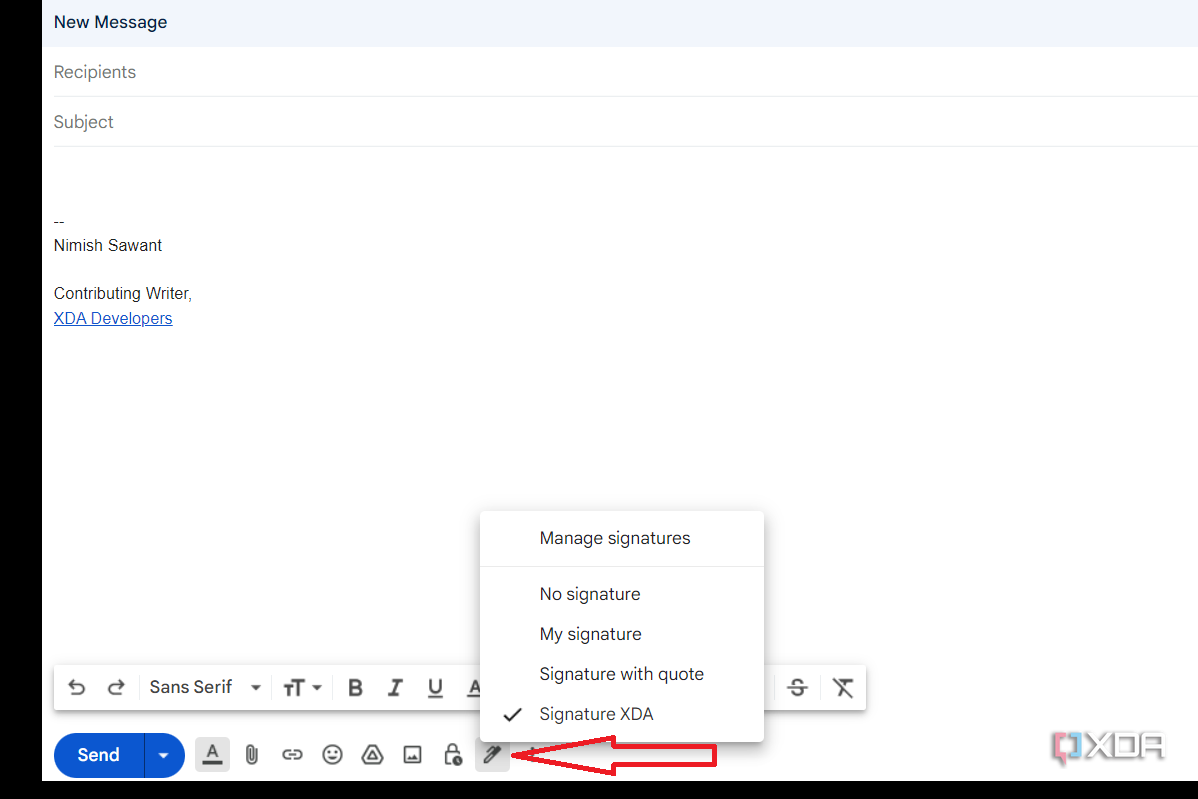
Task: Toggle bold formatting
Action: pyautogui.click(x=355, y=687)
